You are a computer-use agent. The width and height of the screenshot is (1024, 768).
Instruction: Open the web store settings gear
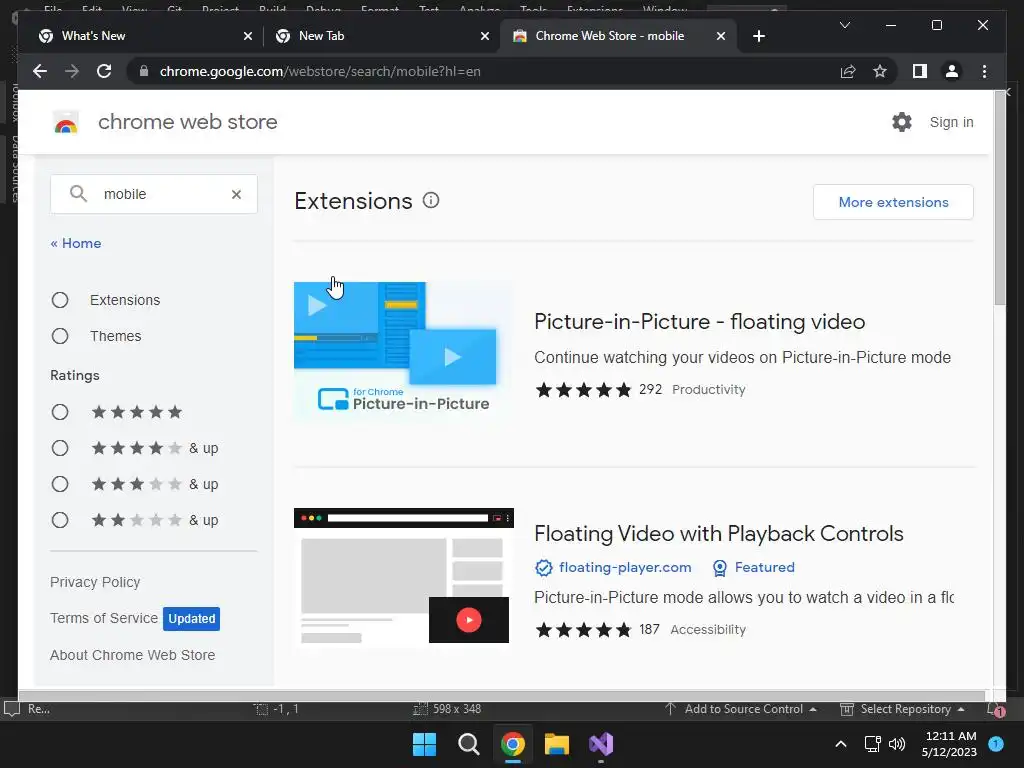pyautogui.click(x=902, y=121)
